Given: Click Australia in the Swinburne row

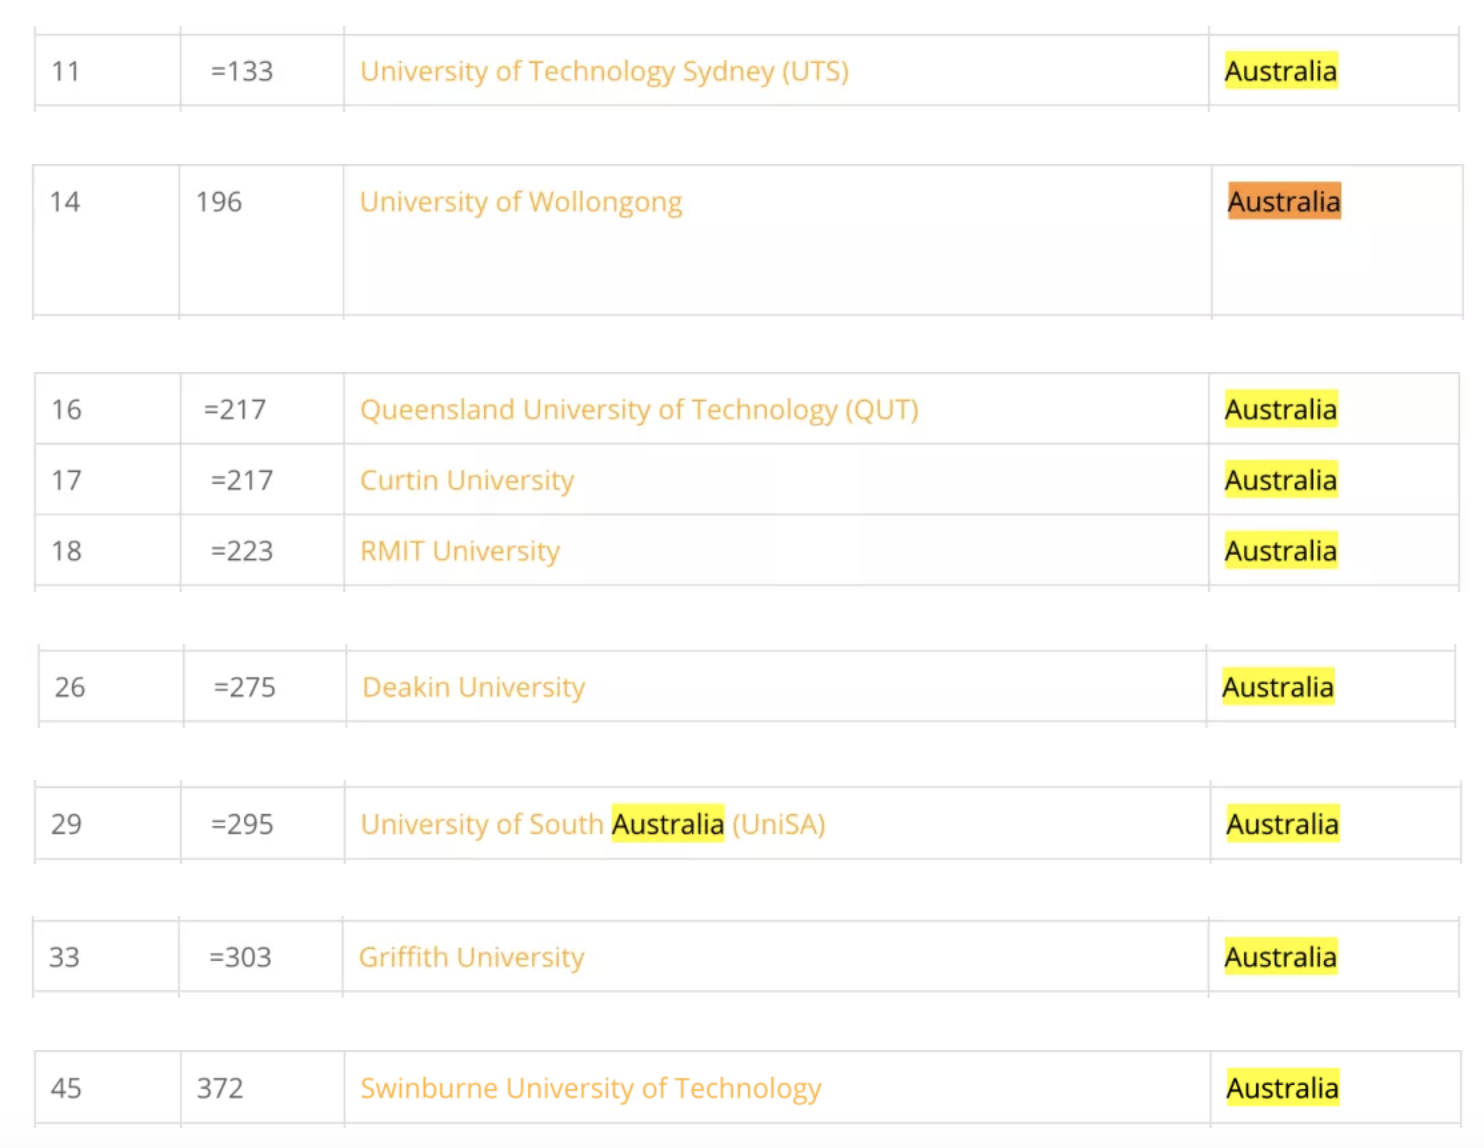Looking at the screenshot, I should pos(1283,1089).
